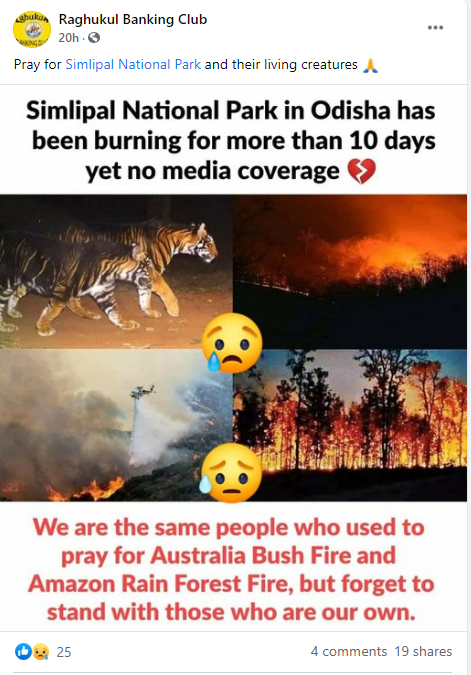Click the burning trees forest photo
Image resolution: width=471 pixels, height=675 pixels.
[x=350, y=425]
